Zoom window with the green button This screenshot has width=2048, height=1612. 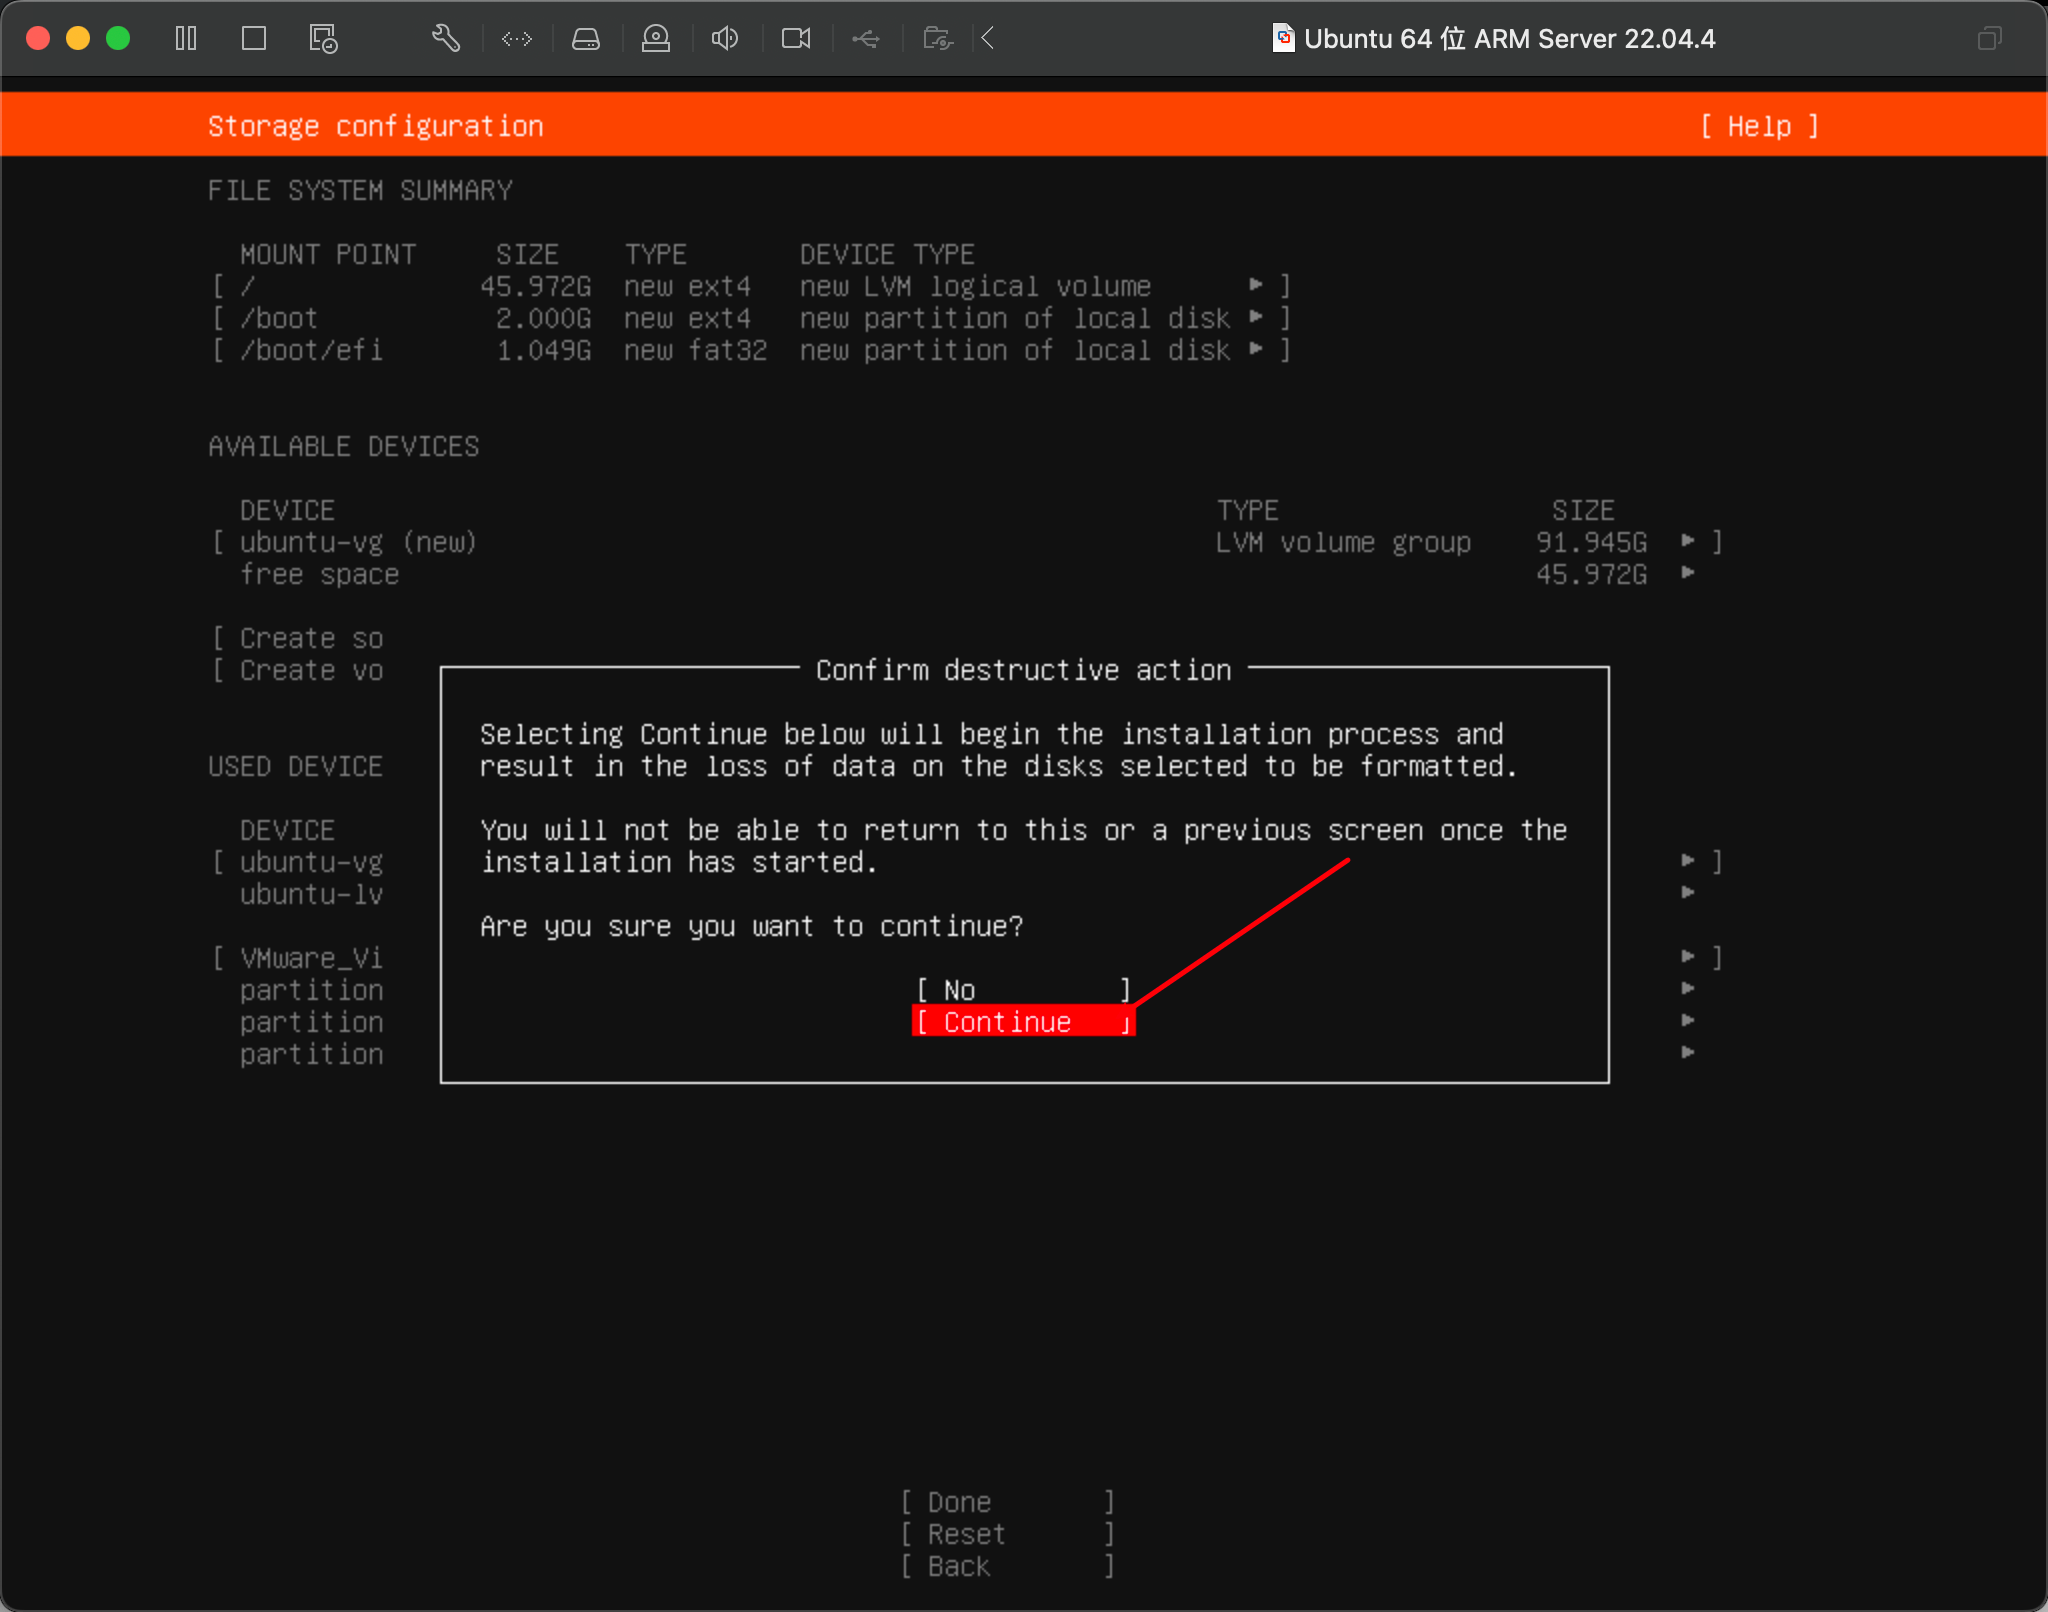pyautogui.click(x=118, y=38)
